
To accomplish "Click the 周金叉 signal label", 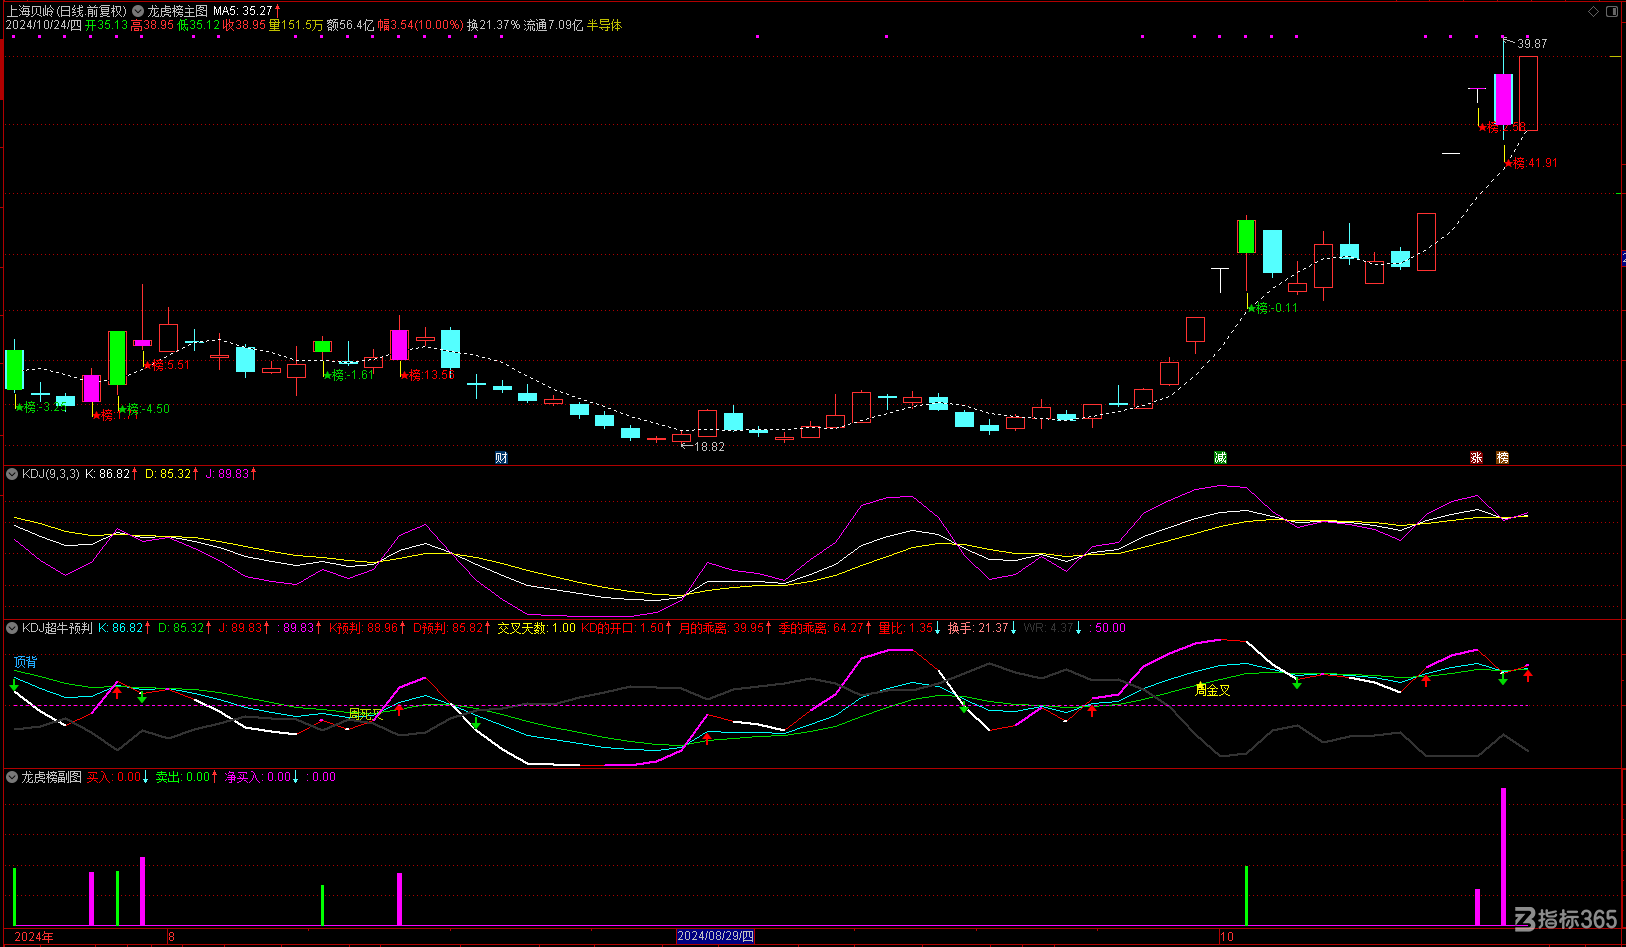I will point(1213,690).
